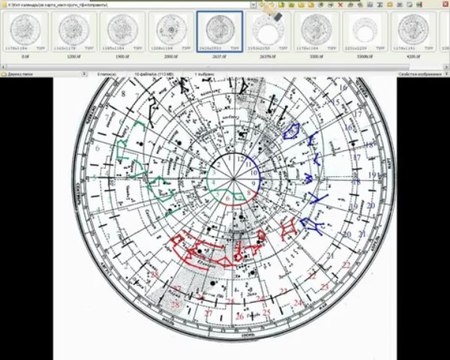Open the Дерево папок folder tree panel
The width and height of the screenshot is (450, 360).
click(20, 74)
